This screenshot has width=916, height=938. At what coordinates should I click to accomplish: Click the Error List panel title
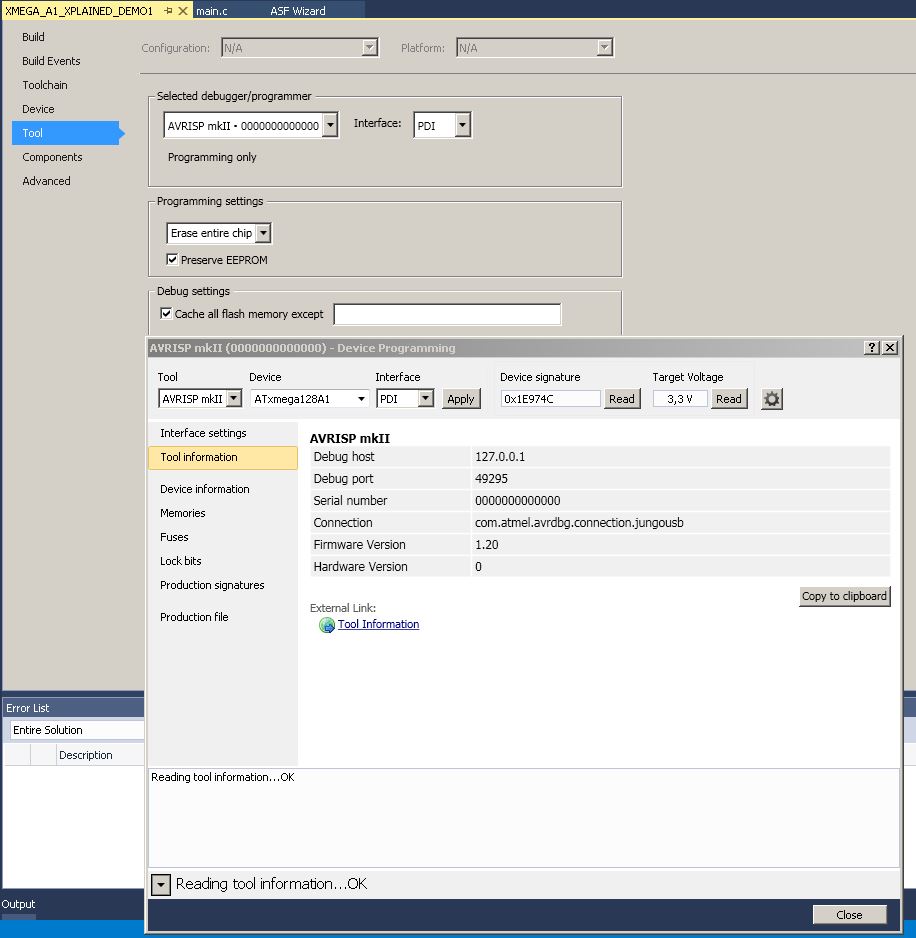tap(28, 708)
